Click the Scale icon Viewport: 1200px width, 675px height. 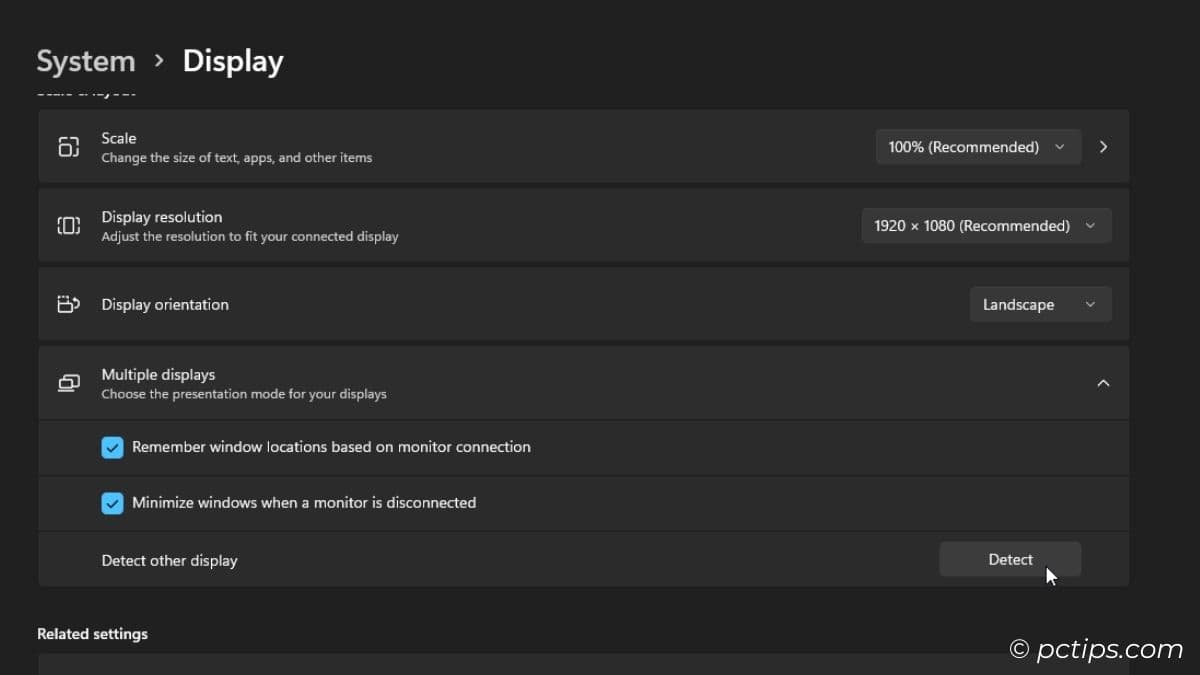coord(68,147)
